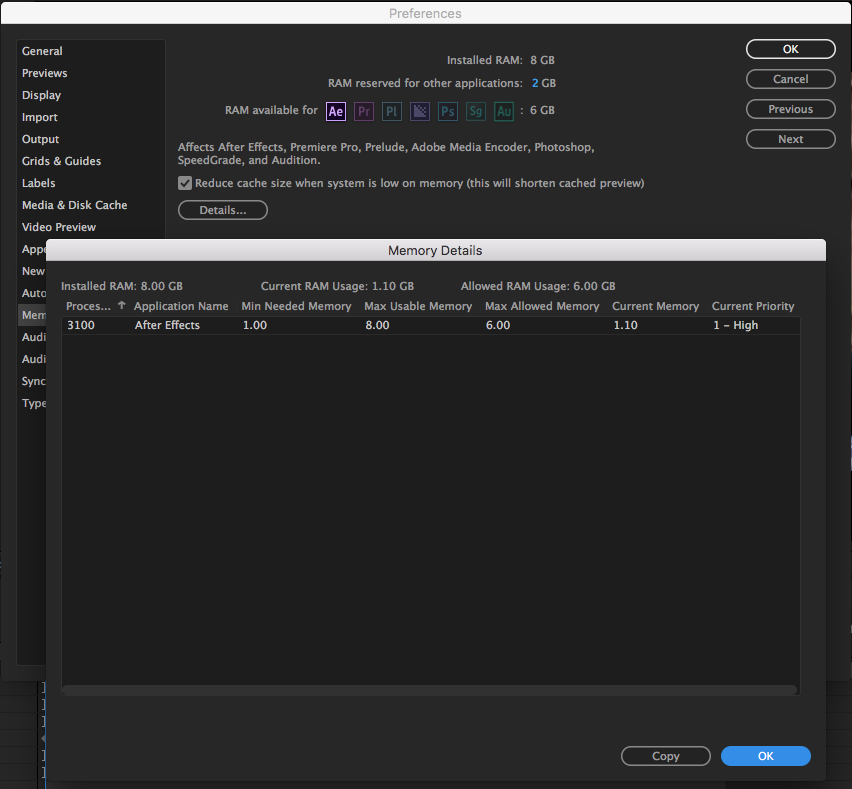Click the Installed RAM: 8.00 GB text
This screenshot has height=789, width=852.
pyautogui.click(x=122, y=286)
